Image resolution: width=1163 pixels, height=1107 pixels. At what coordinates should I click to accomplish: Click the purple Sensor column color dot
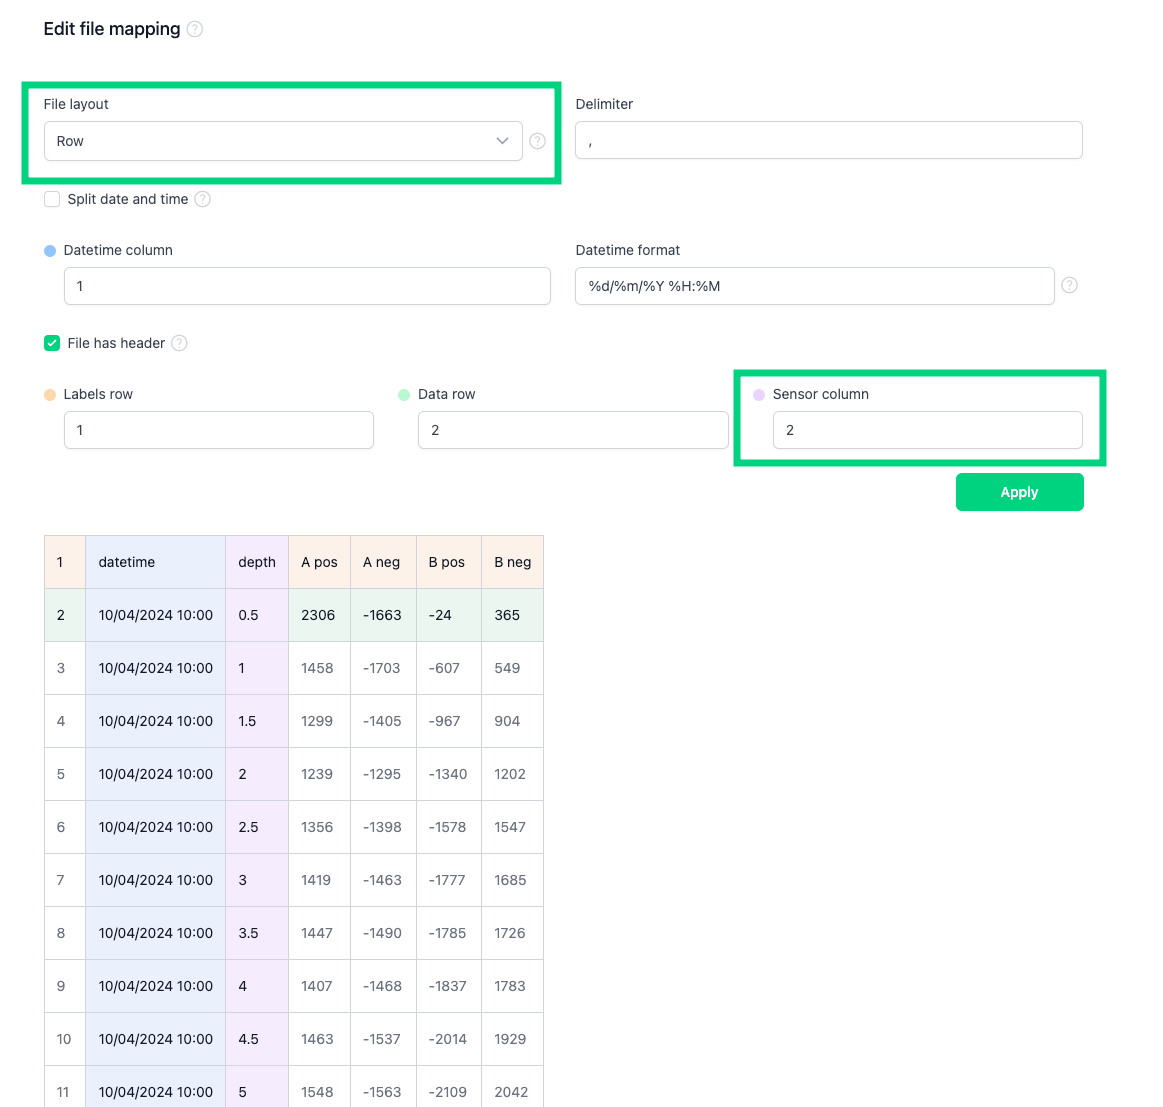[759, 395]
